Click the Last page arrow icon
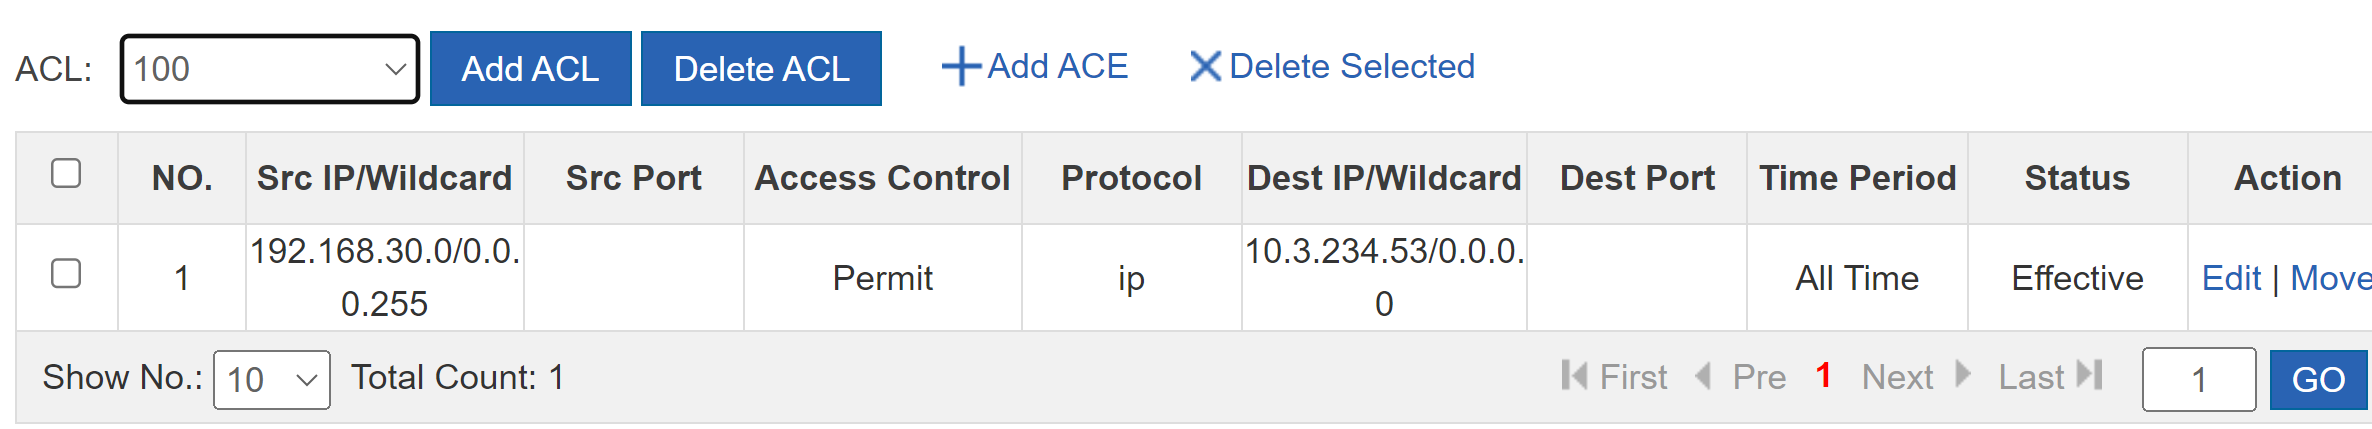Viewport: 2372px width, 429px height. point(2090,375)
